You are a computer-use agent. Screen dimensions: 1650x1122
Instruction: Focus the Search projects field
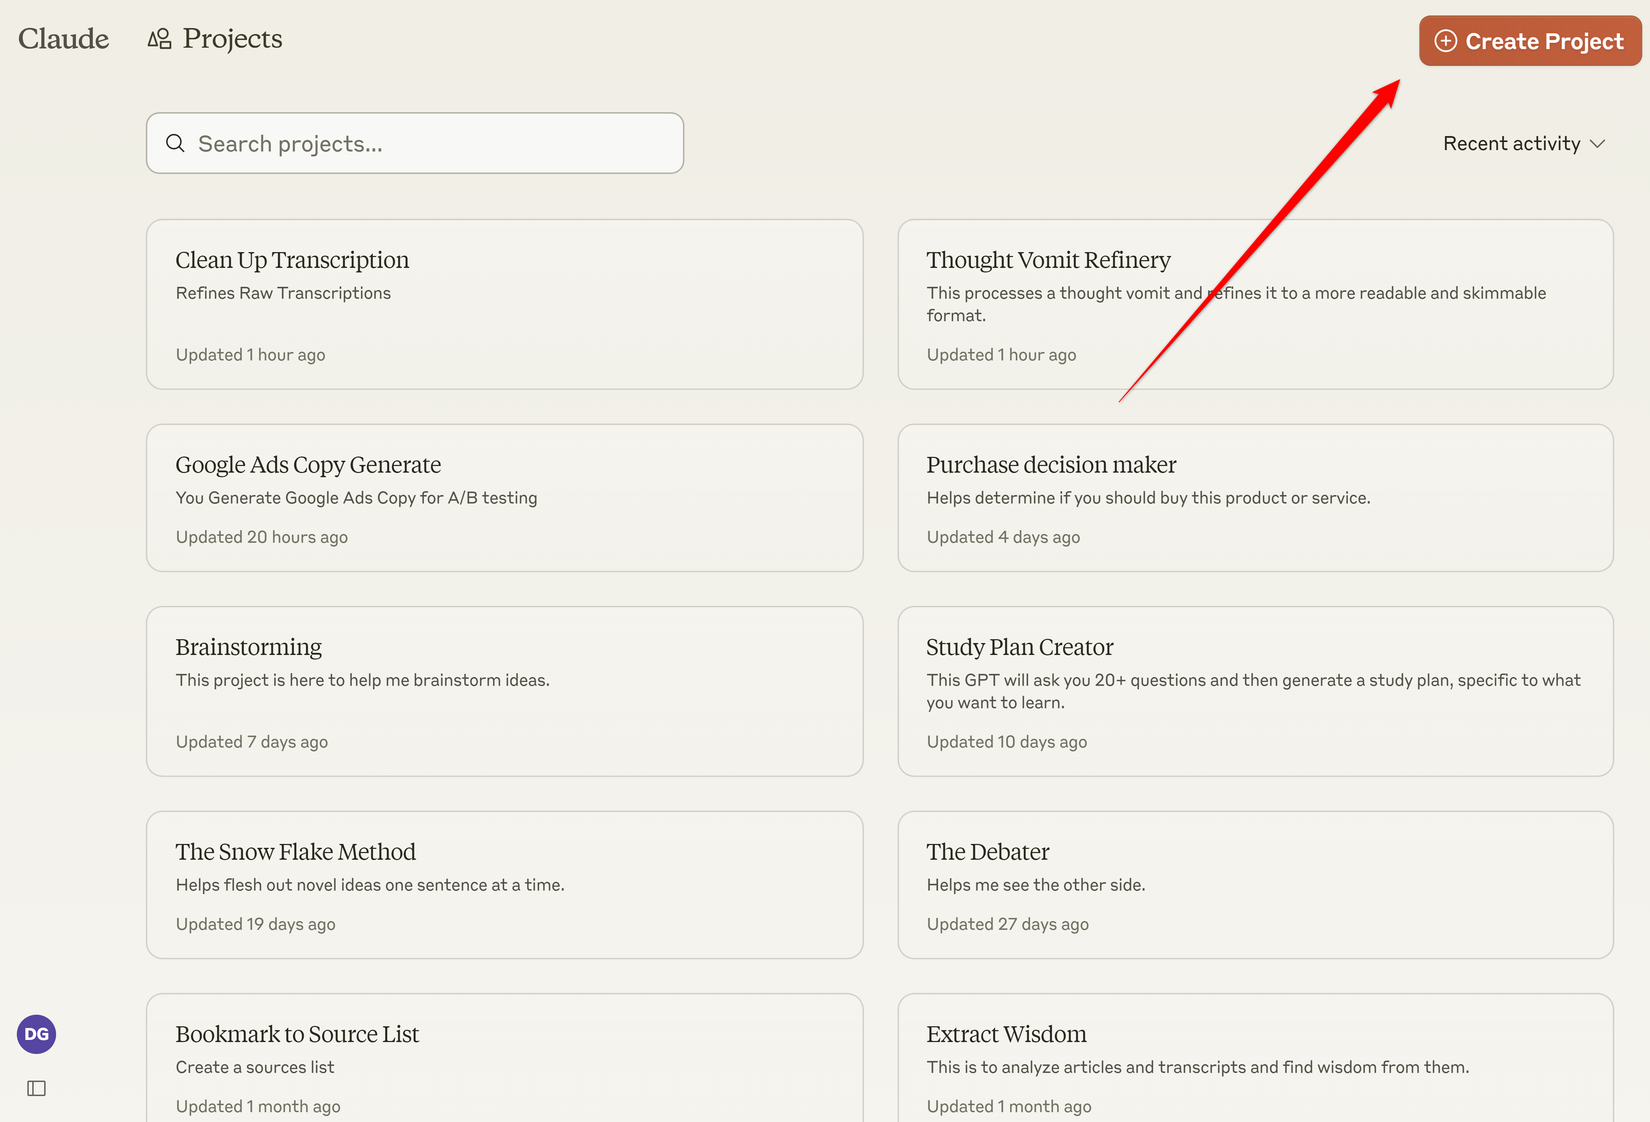click(x=415, y=143)
